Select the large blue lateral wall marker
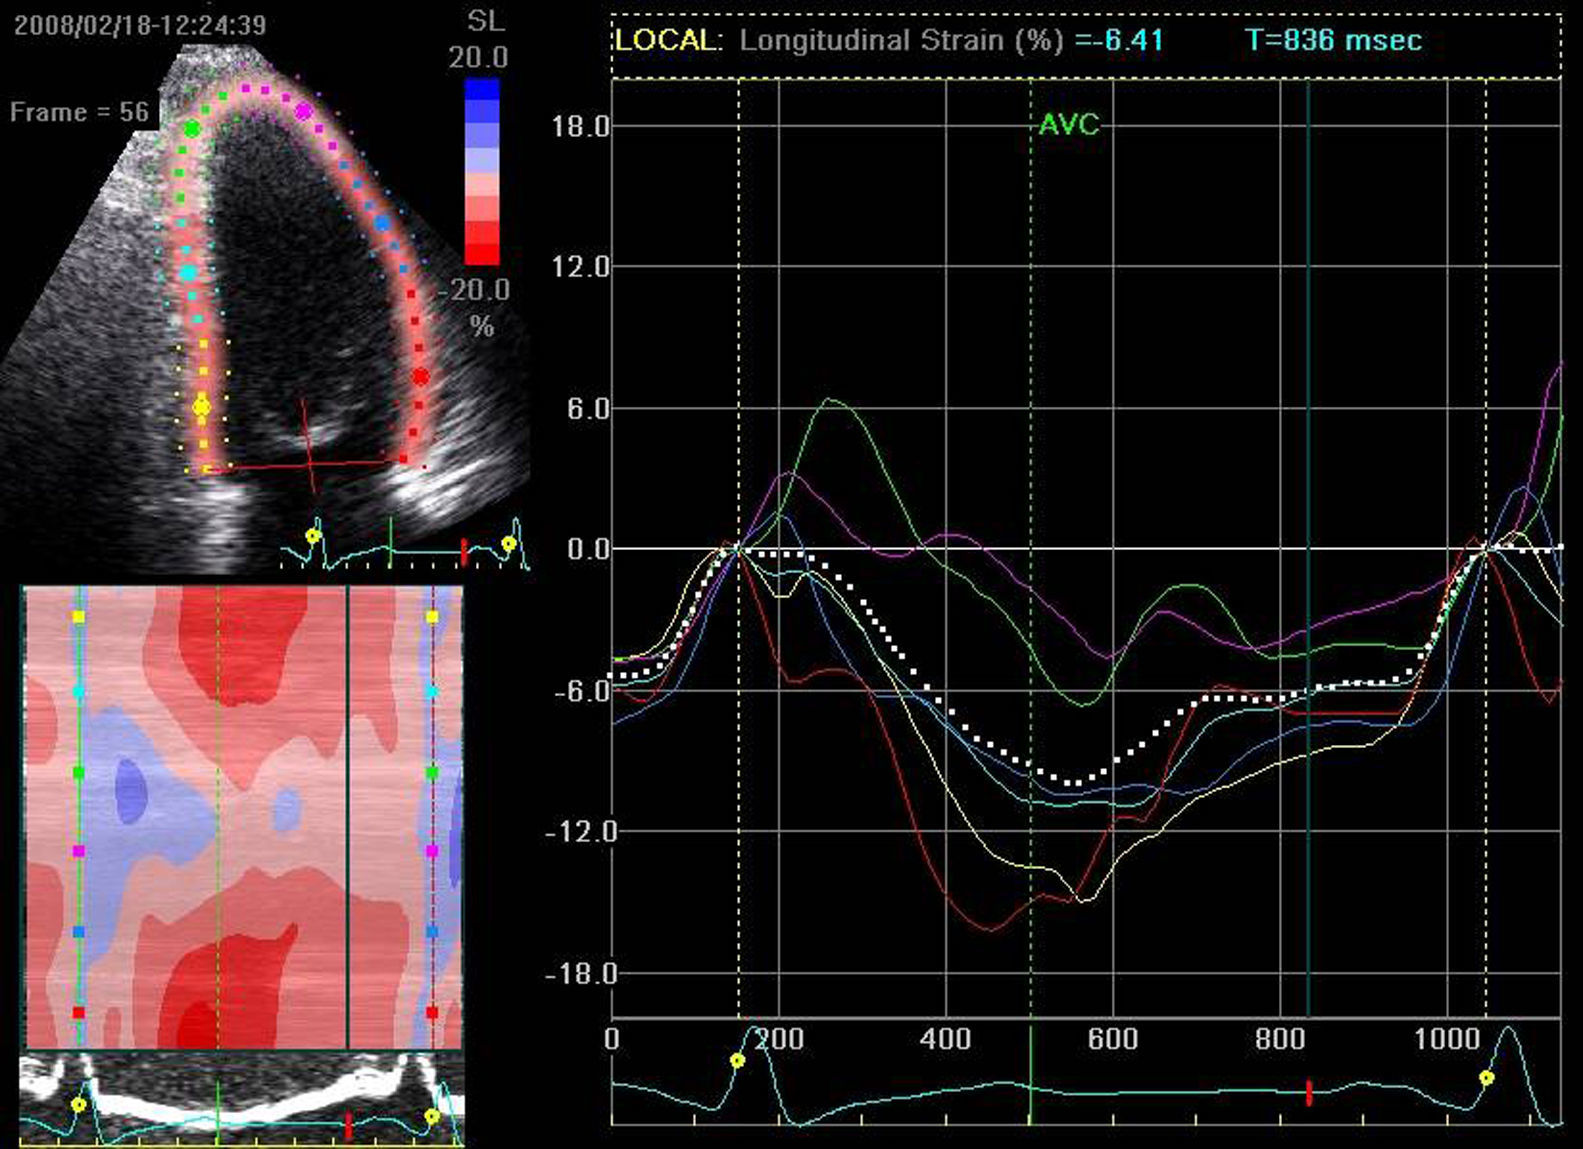Image resolution: width=1583 pixels, height=1149 pixels. [382, 223]
